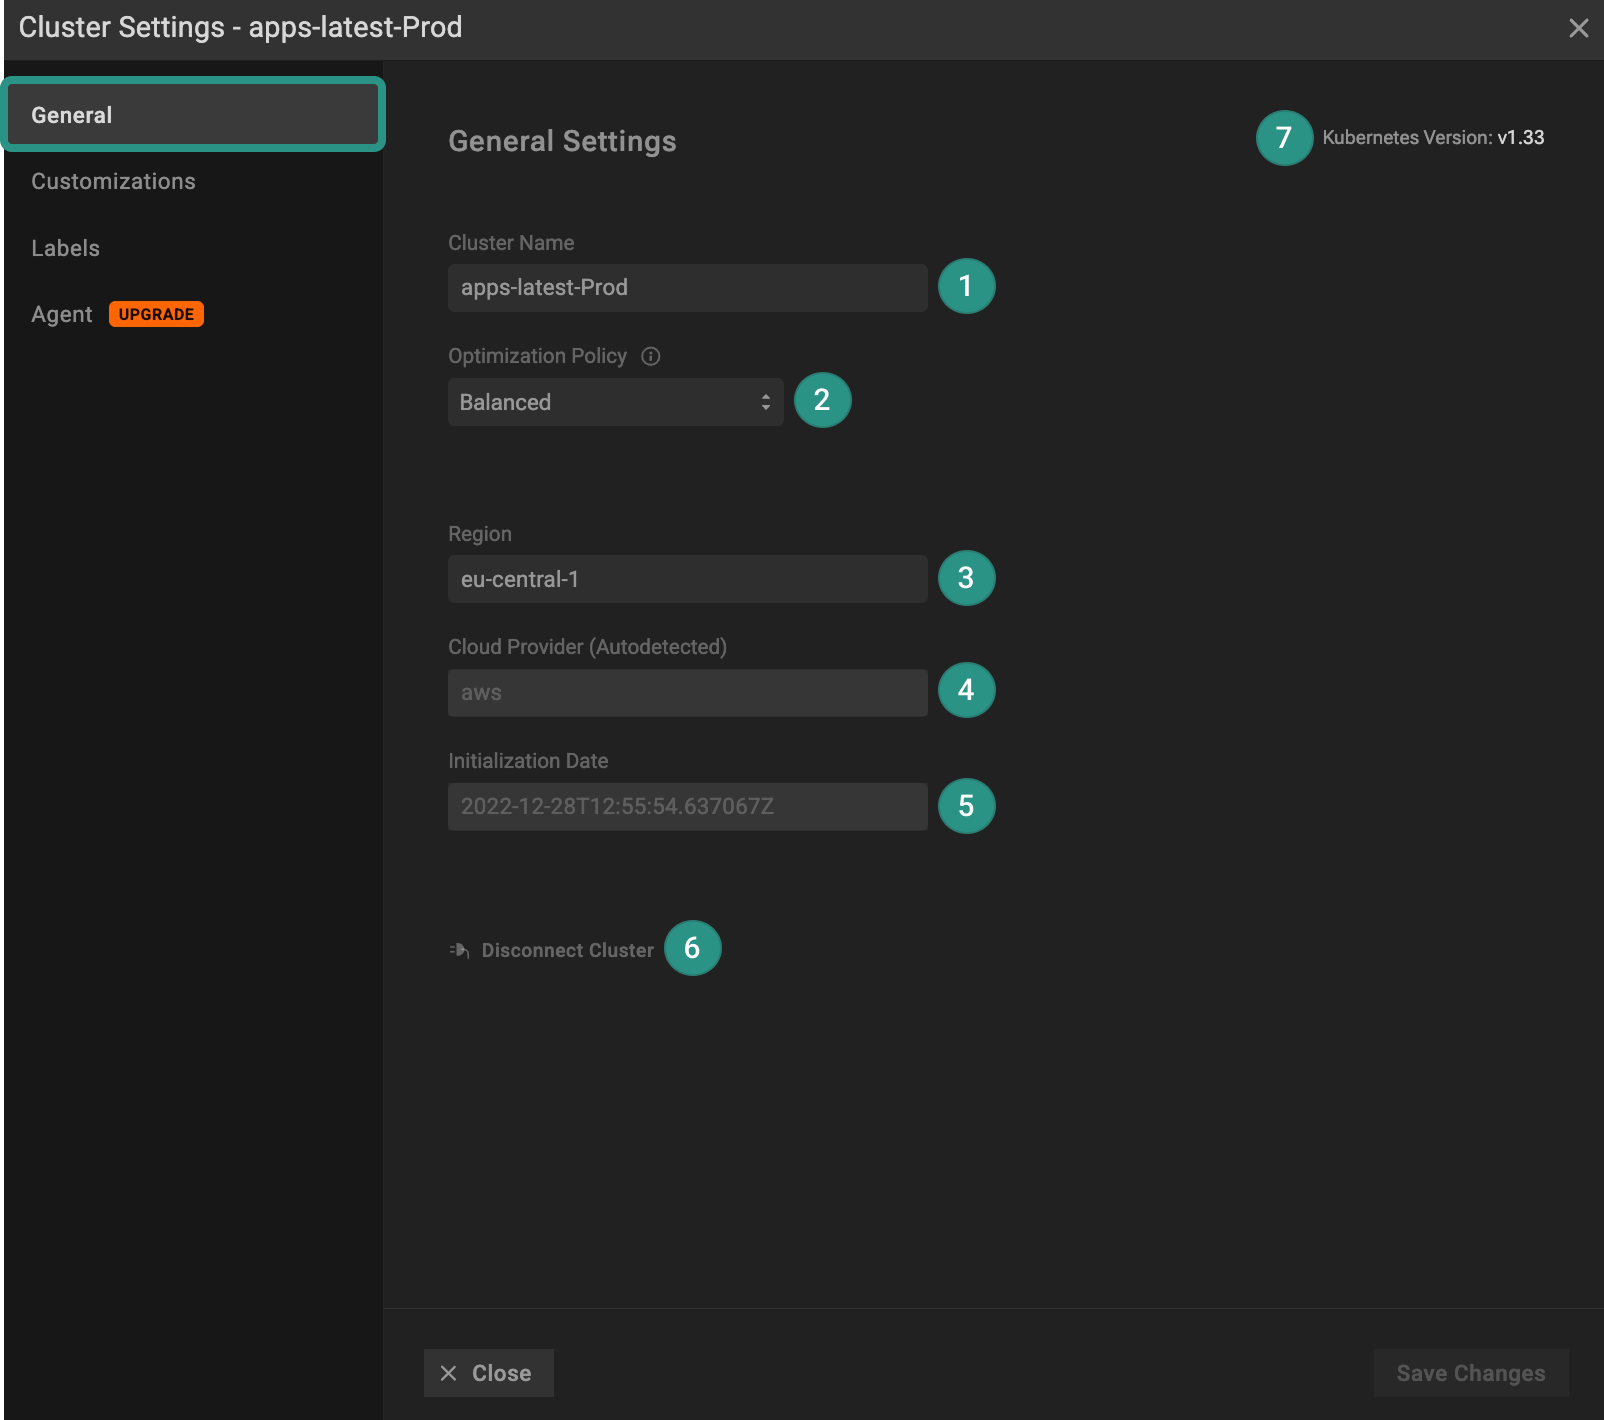Click the Optimization Policy info icon
The width and height of the screenshot is (1604, 1420).
pyautogui.click(x=651, y=356)
